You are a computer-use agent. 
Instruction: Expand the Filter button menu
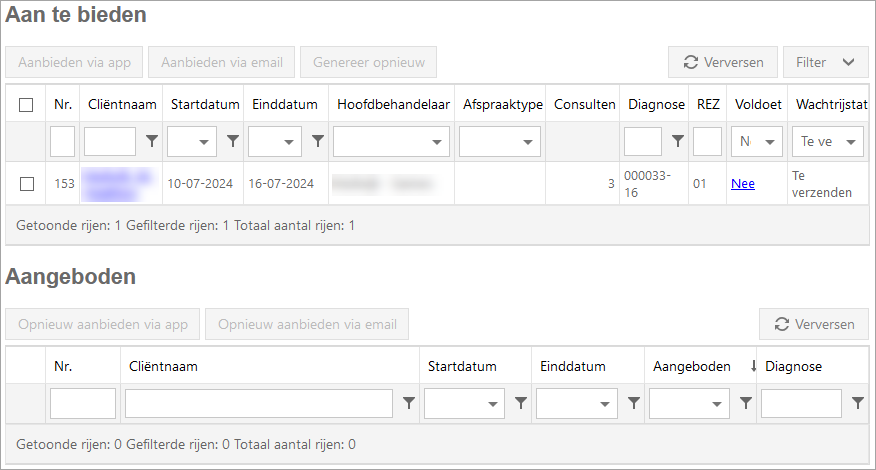coord(825,62)
